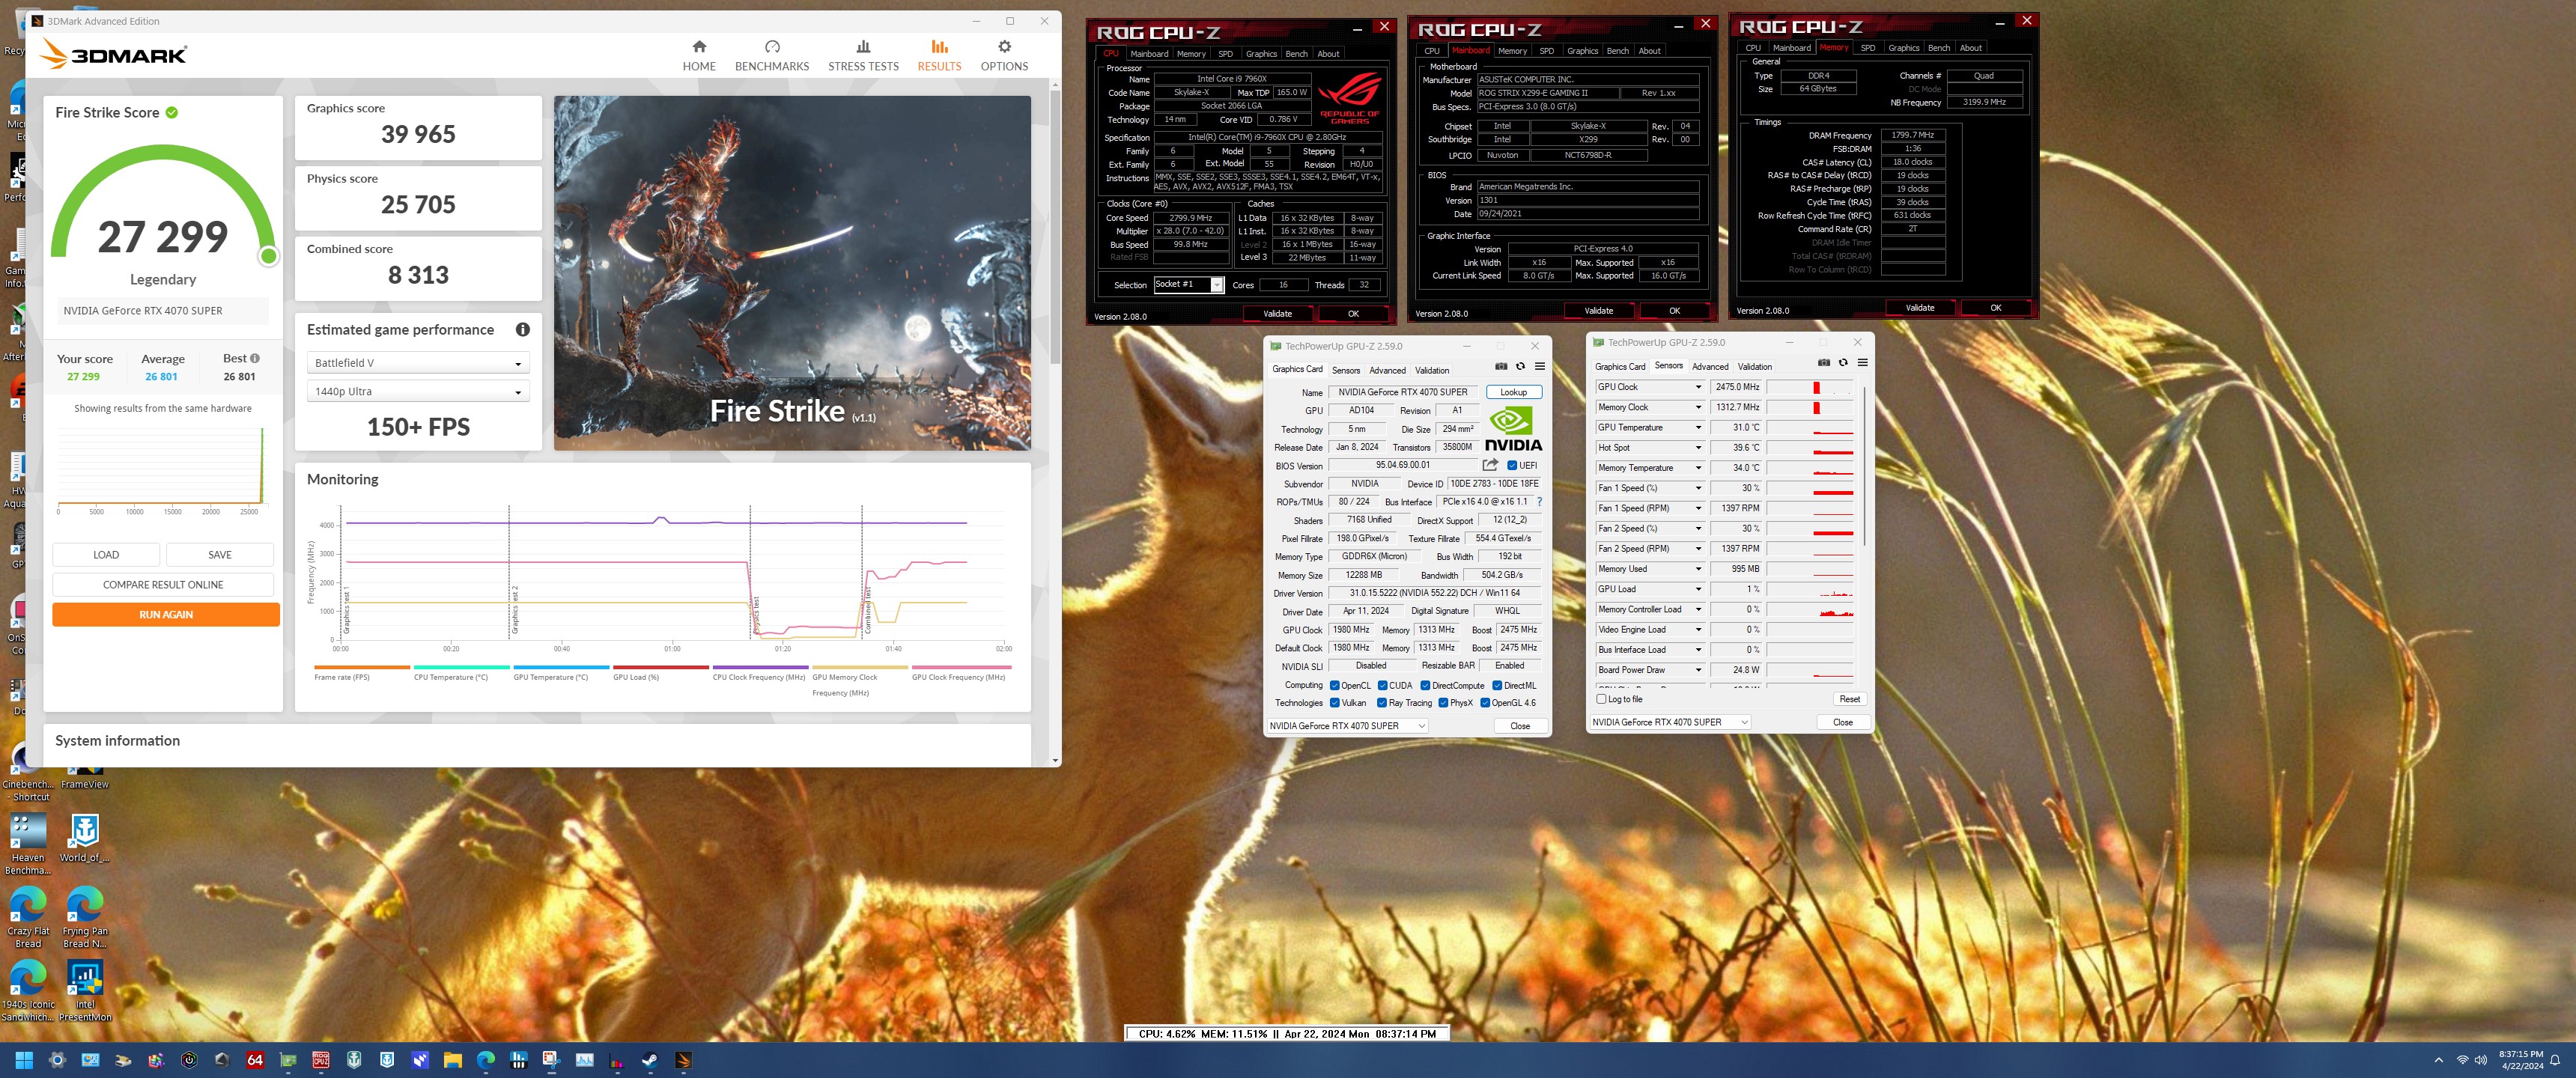Viewport: 2576px width, 1078px height.
Task: Open SPD tab in Mainboard CPU-Z window
Action: [1546, 51]
